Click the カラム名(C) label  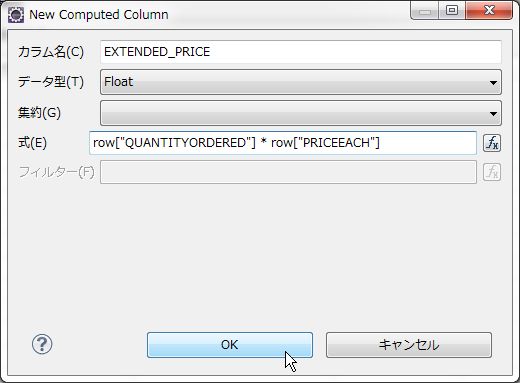[x=51, y=52]
